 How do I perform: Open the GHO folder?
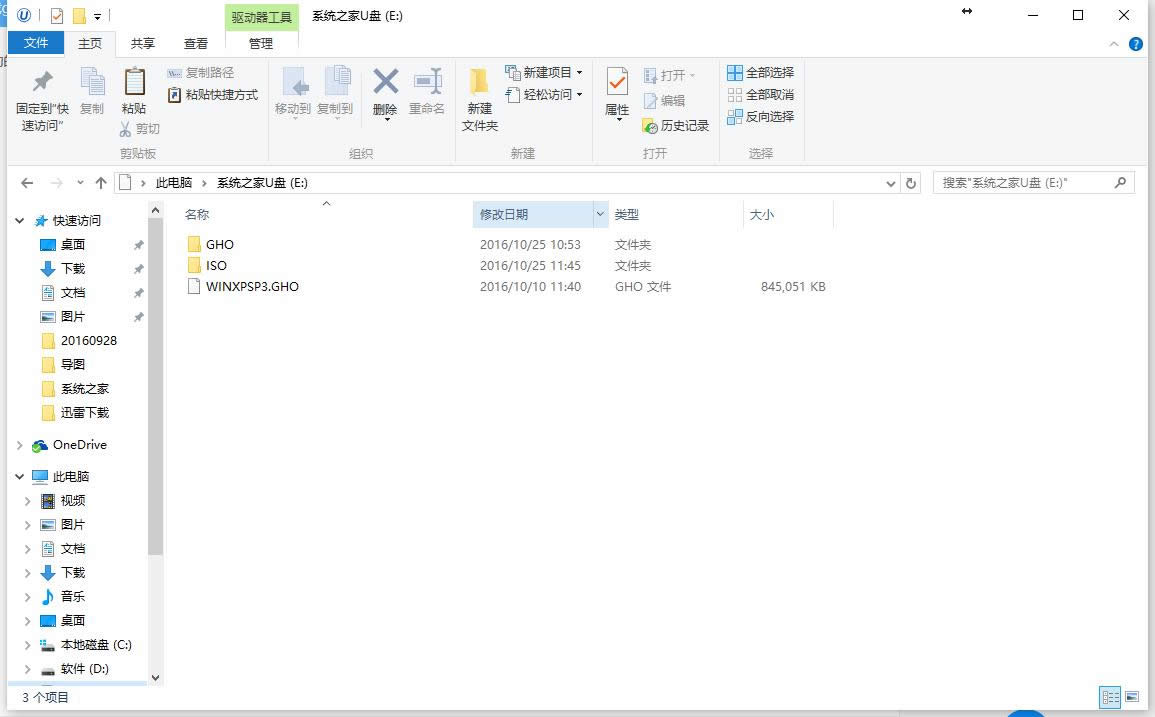tap(219, 244)
